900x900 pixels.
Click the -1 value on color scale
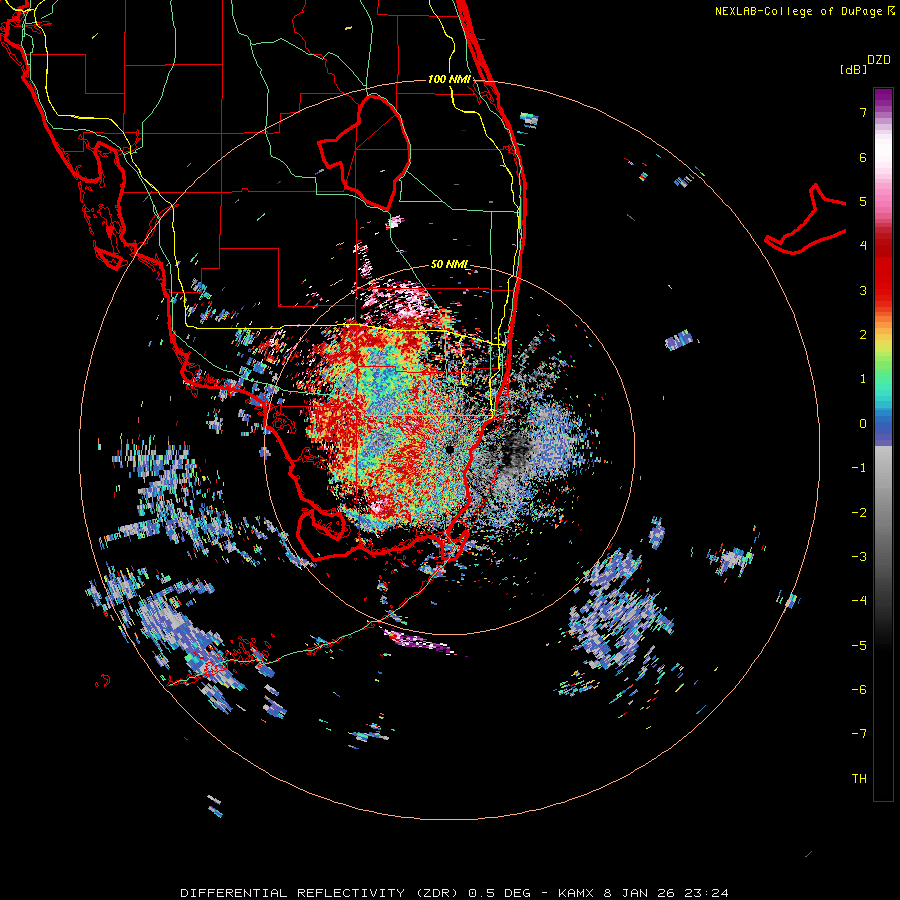859,468
